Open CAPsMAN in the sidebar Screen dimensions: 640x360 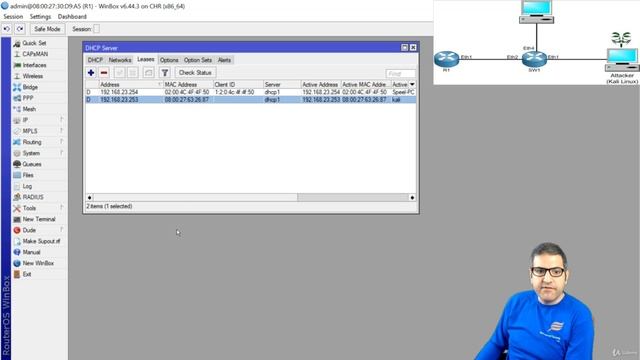pyautogui.click(x=35, y=54)
